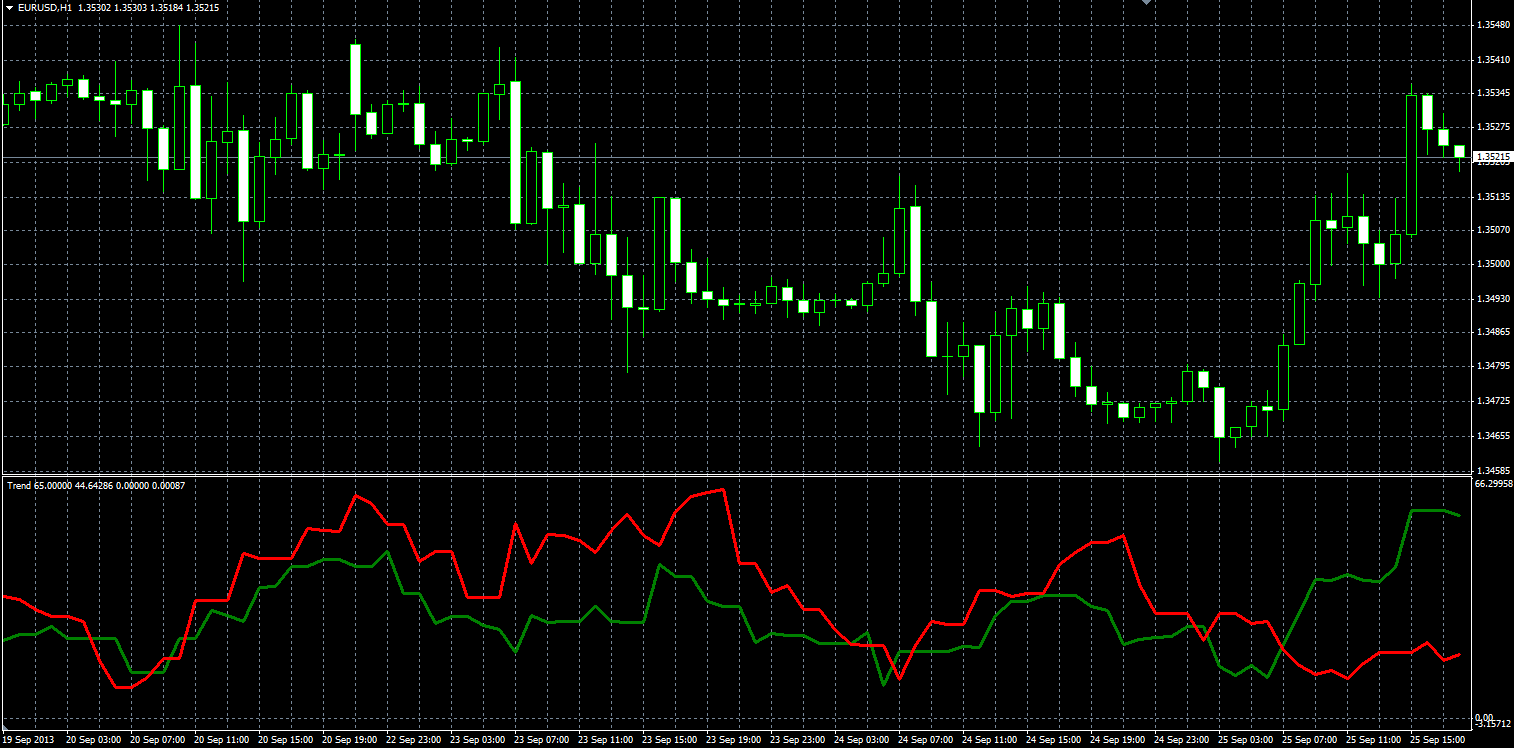Click time axis label 22 Sep 23:00

coord(413,740)
